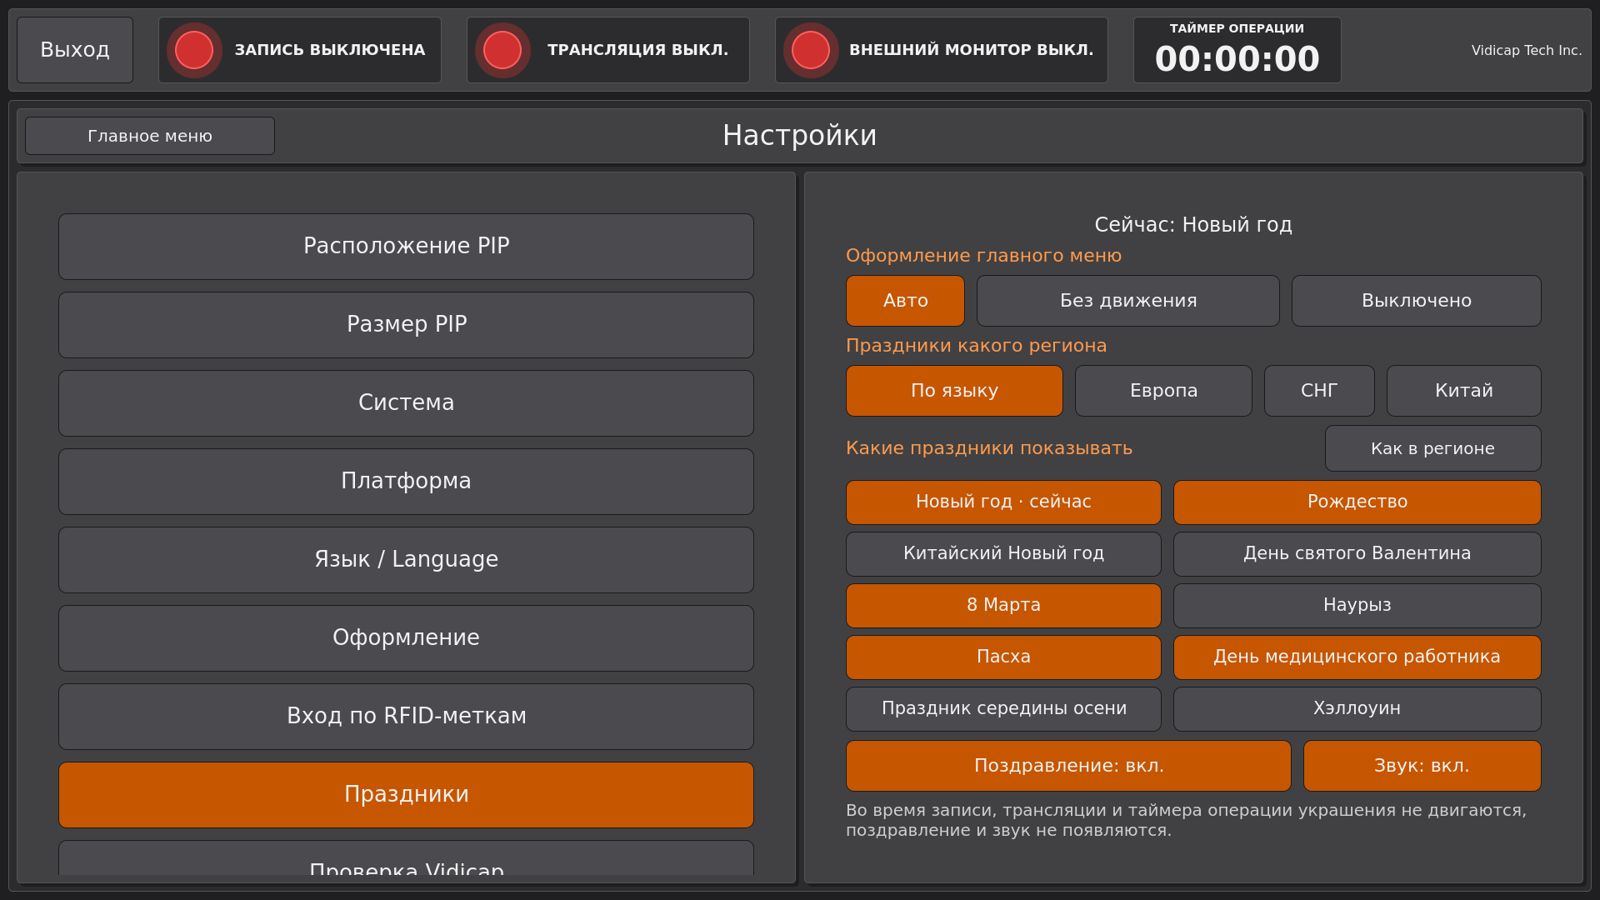Select Авто main menu decoration mode
Image resolution: width=1600 pixels, height=900 pixels.
[x=905, y=301]
